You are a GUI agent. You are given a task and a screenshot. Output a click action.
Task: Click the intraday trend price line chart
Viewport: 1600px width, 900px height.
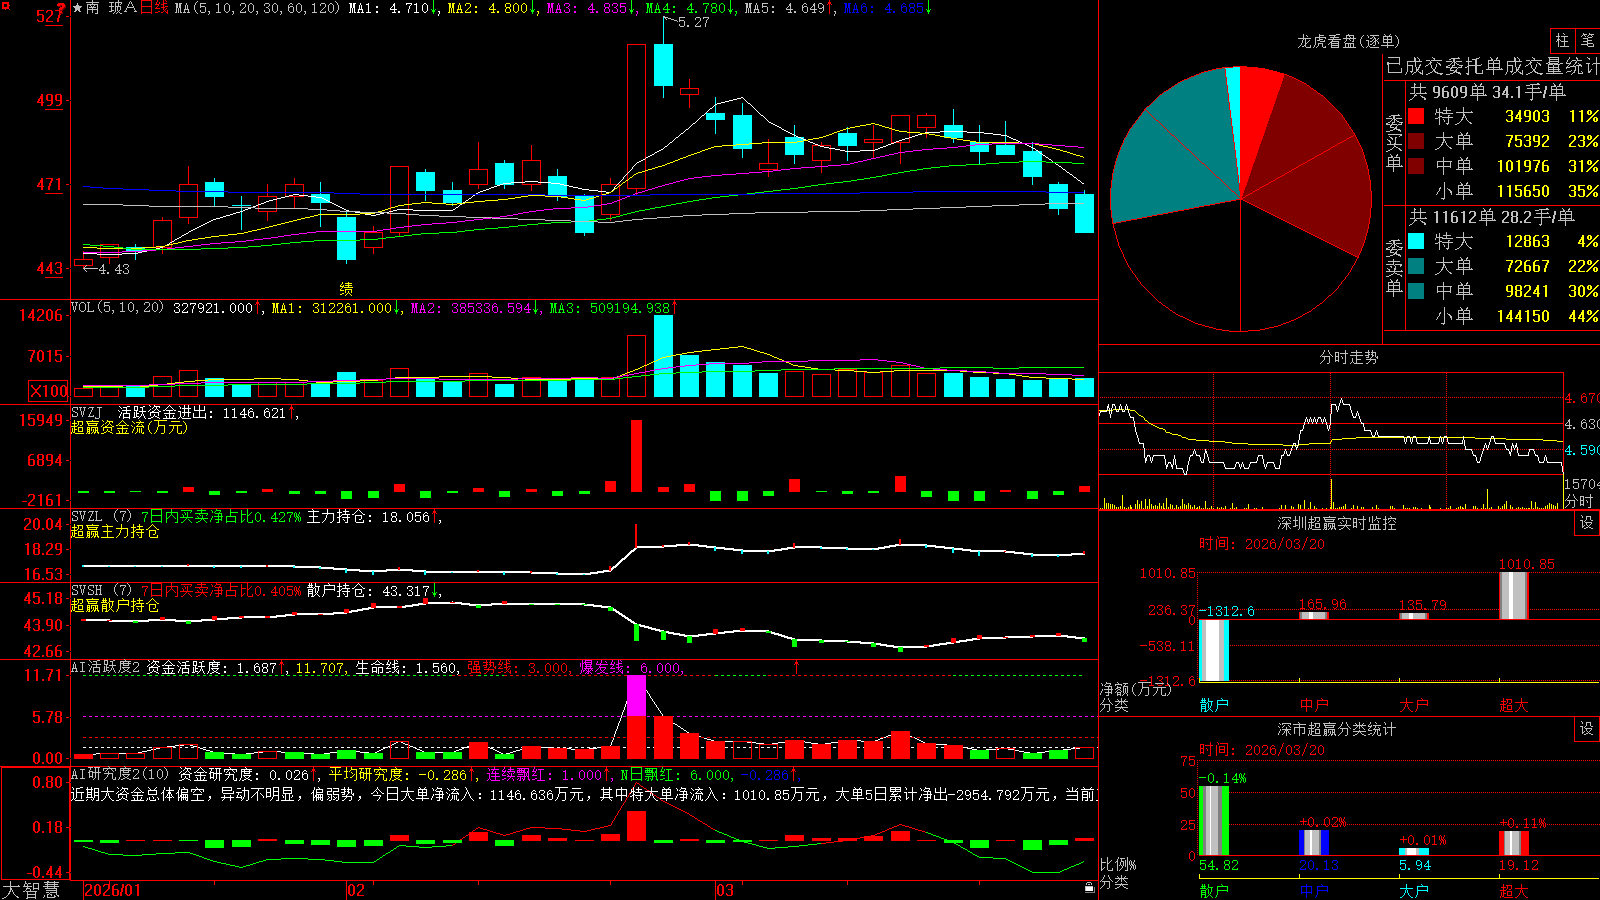coord(1331,436)
